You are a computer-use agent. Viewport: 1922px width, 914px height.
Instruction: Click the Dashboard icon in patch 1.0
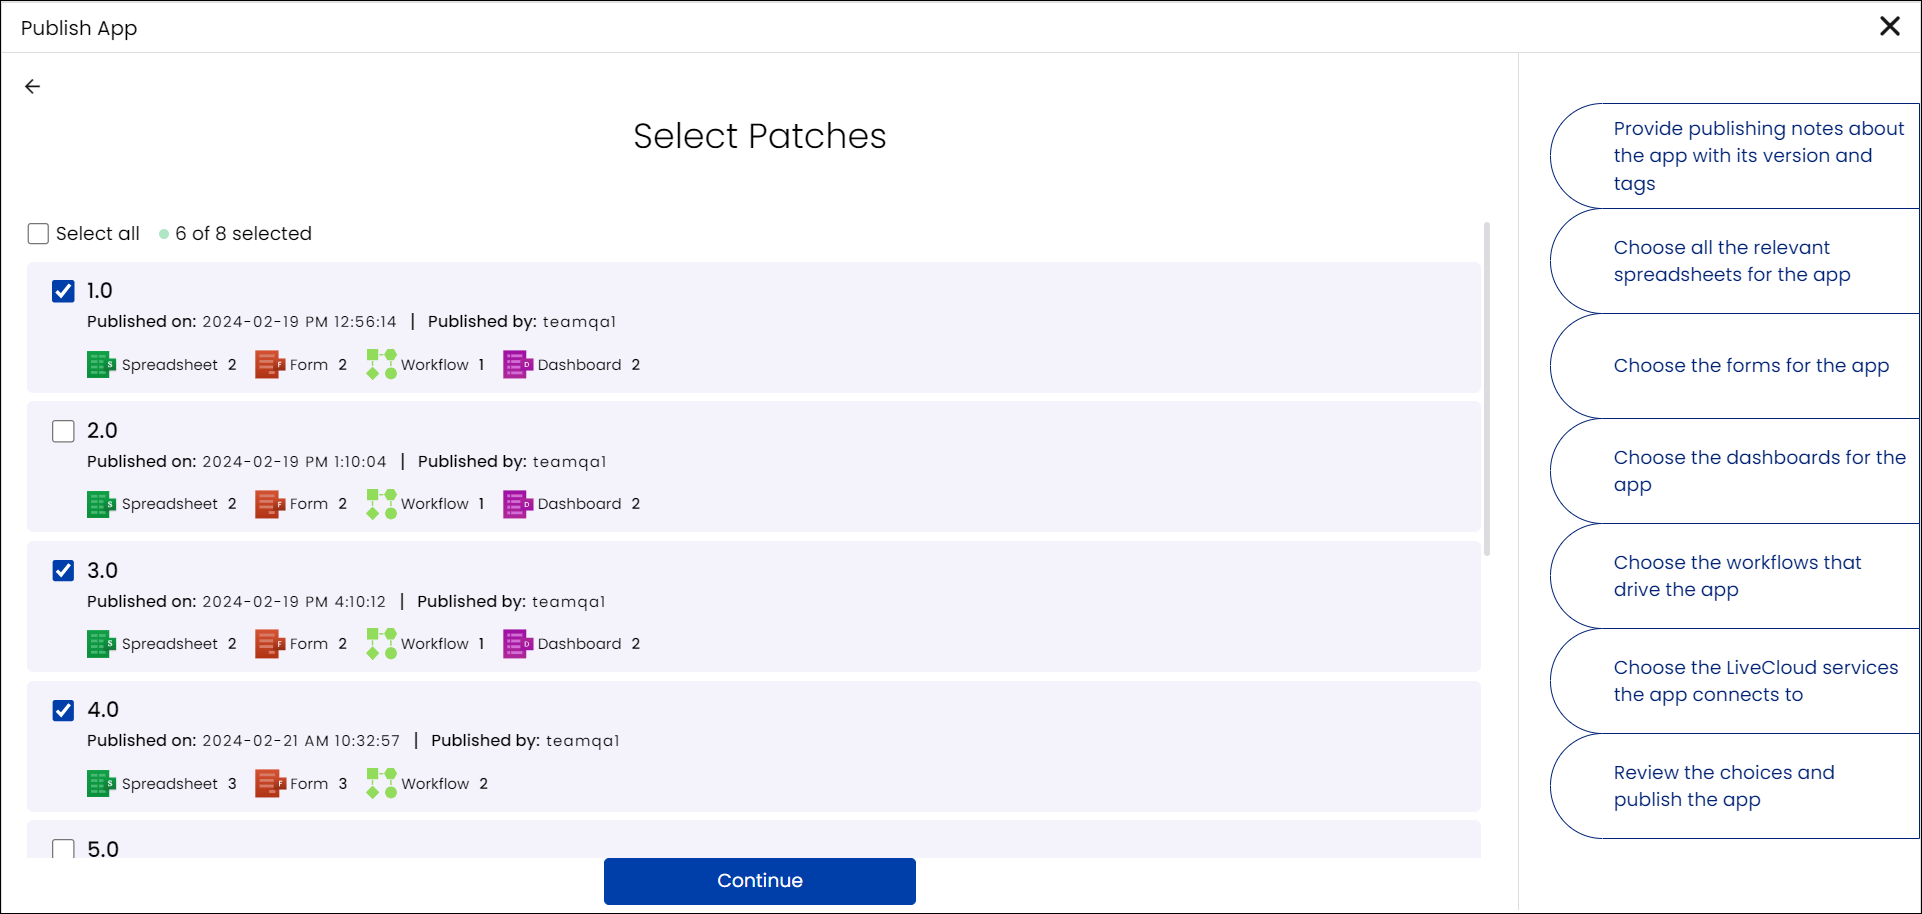point(517,365)
